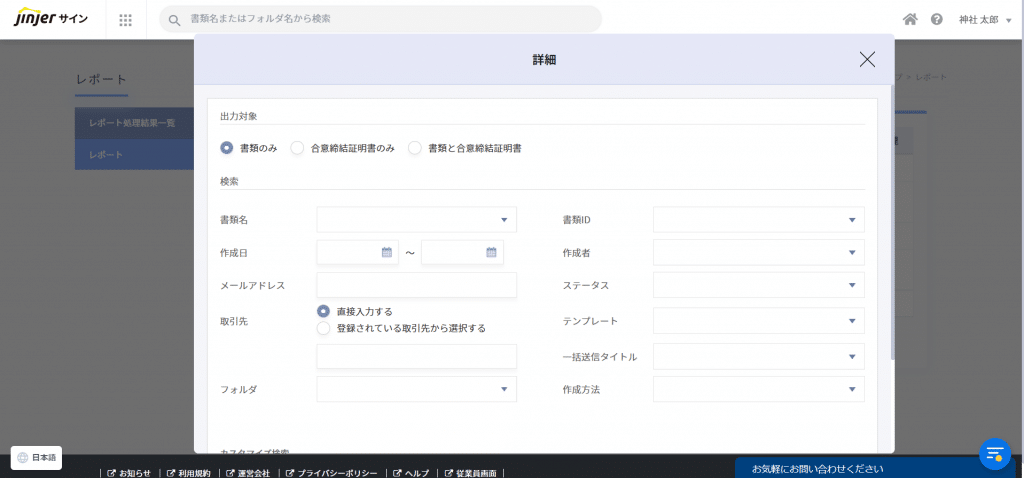1024x478 pixels.
Task: Open calendar for creation end date
Action: coord(491,252)
